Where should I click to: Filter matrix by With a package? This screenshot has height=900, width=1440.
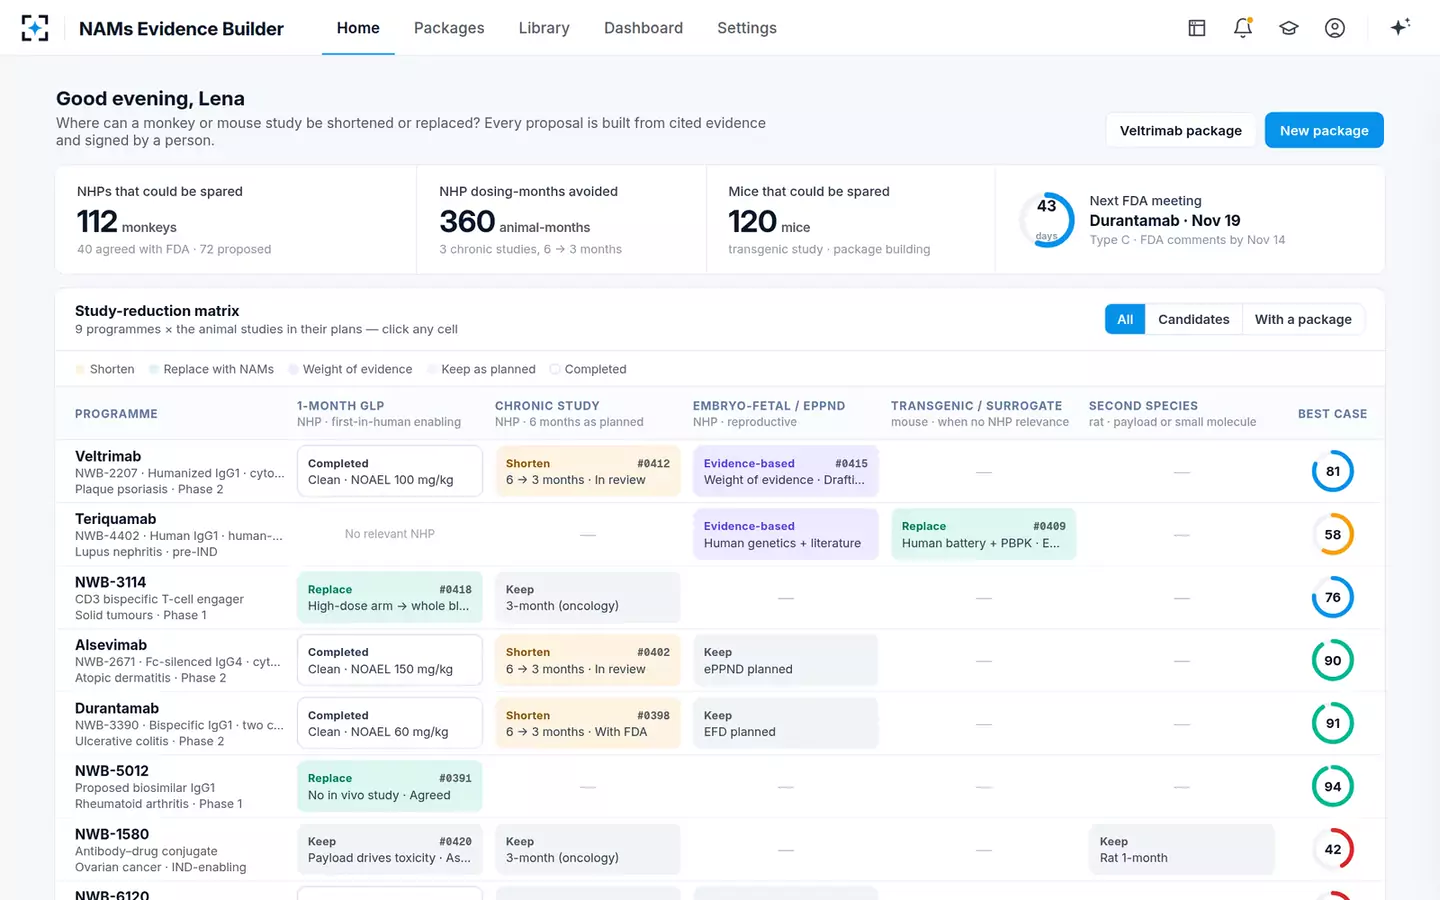[1303, 319]
